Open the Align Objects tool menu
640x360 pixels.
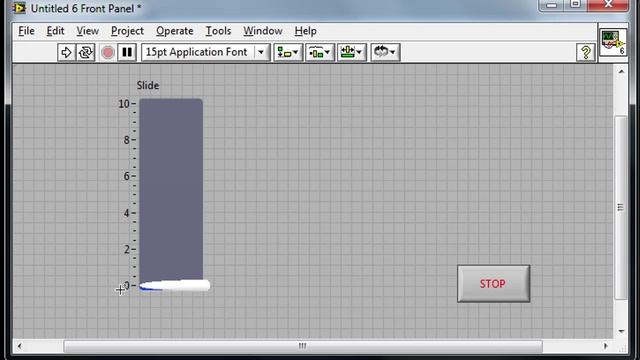point(288,52)
